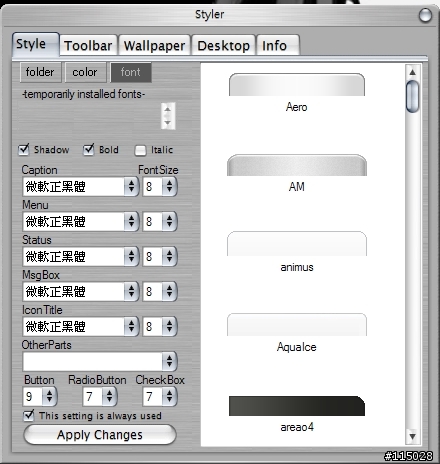Select the color sub-tab

click(x=85, y=72)
